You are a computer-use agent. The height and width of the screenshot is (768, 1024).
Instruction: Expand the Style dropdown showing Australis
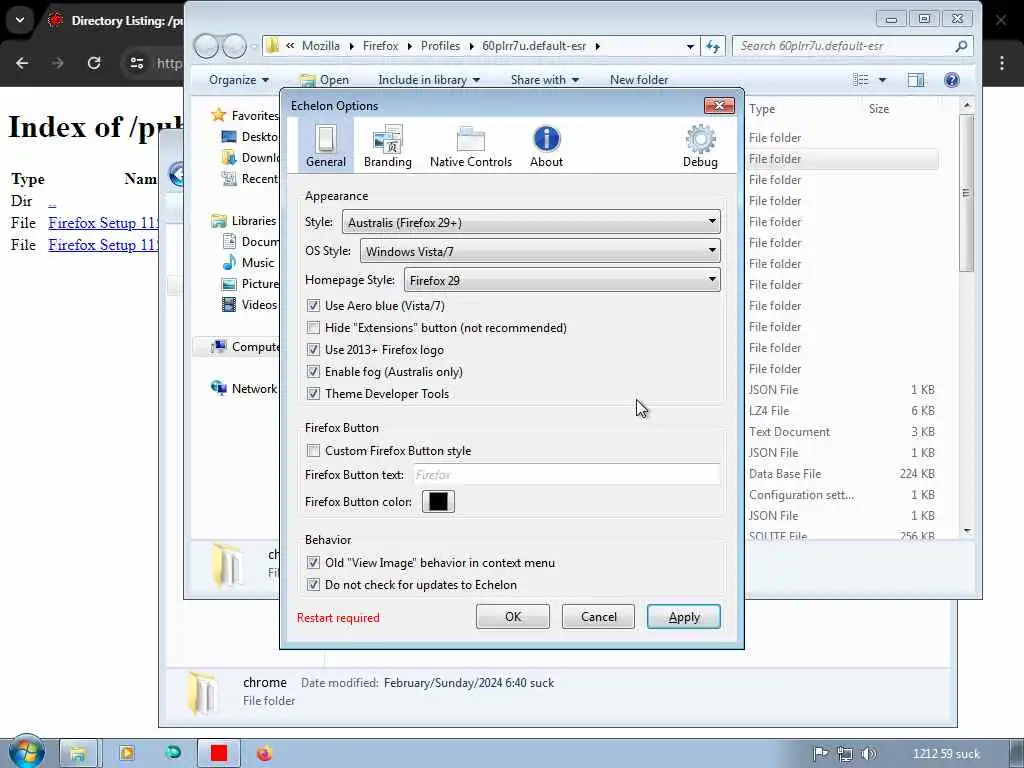click(531, 222)
